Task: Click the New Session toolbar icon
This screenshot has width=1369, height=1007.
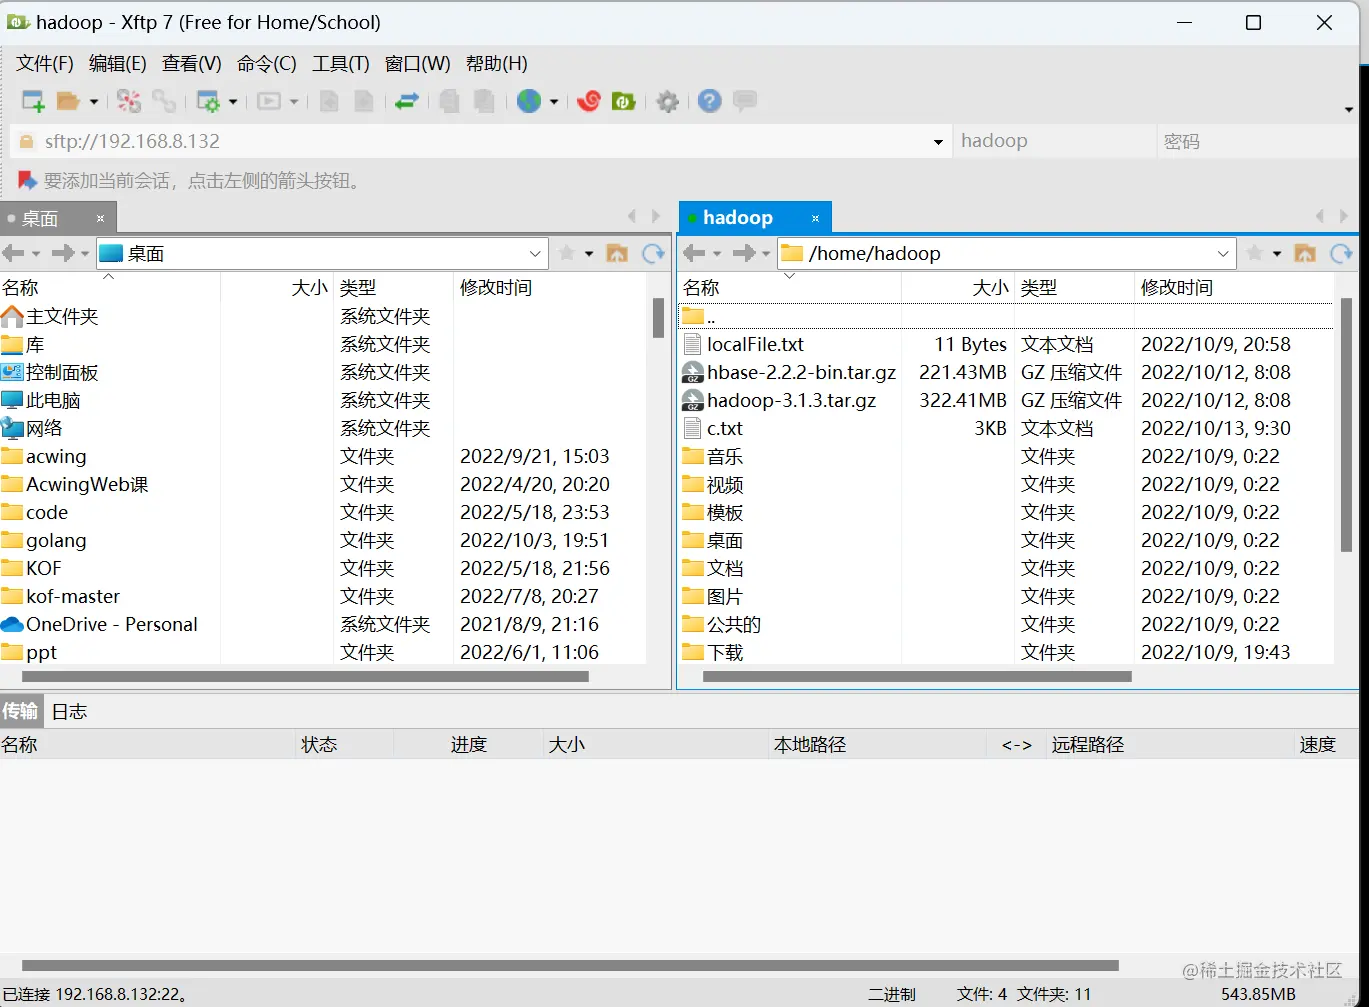Action: click(x=33, y=101)
